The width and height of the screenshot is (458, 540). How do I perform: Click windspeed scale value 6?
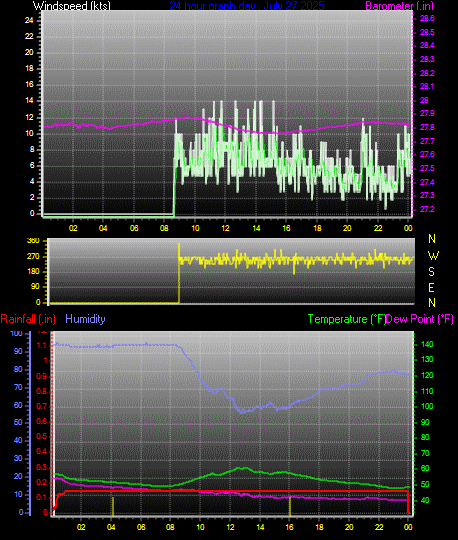(x=32, y=165)
